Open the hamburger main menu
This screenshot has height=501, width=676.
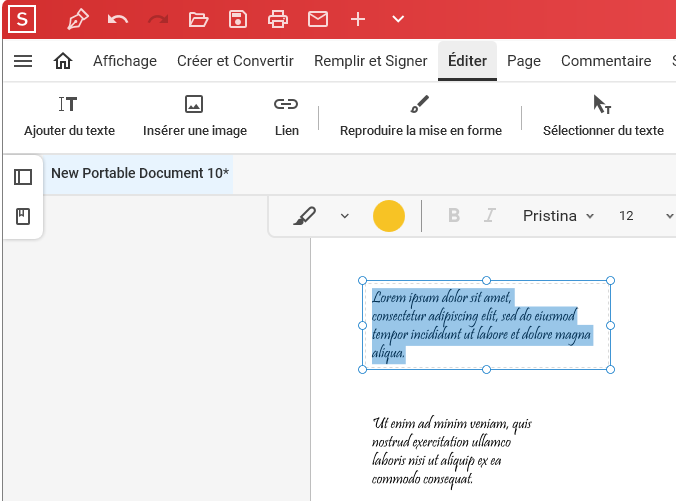pyautogui.click(x=23, y=61)
